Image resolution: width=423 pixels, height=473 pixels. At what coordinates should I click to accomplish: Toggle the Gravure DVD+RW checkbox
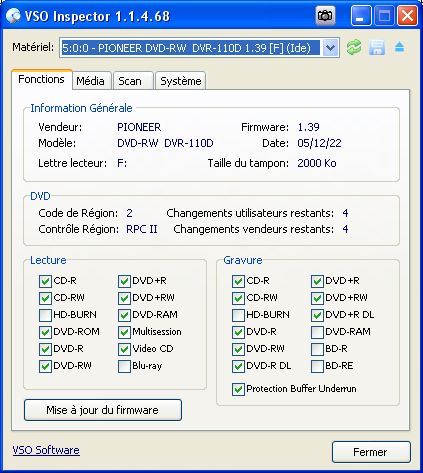(317, 298)
